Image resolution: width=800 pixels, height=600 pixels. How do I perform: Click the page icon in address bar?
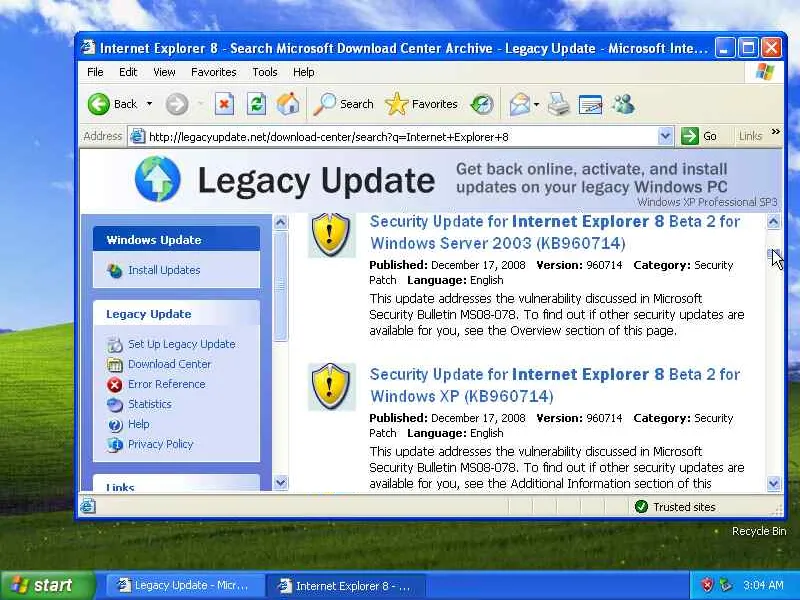click(x=137, y=136)
